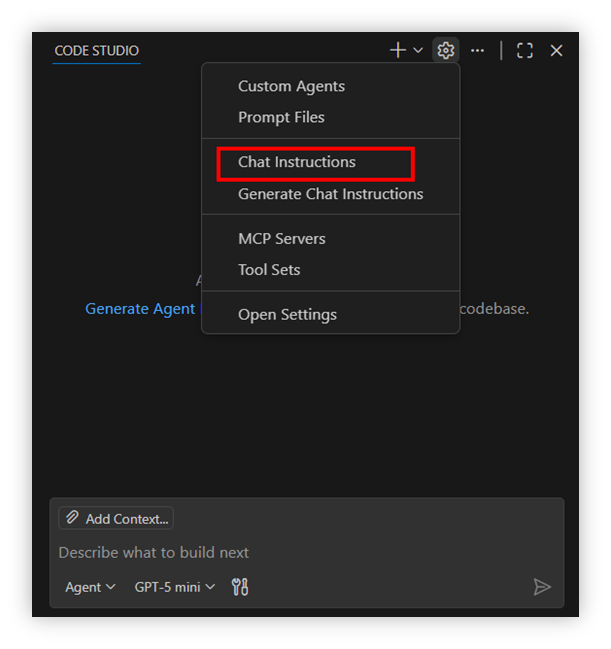Image resolution: width=611 pixels, height=649 pixels.
Task: Click Generate Chat Instructions option
Action: [x=330, y=194]
